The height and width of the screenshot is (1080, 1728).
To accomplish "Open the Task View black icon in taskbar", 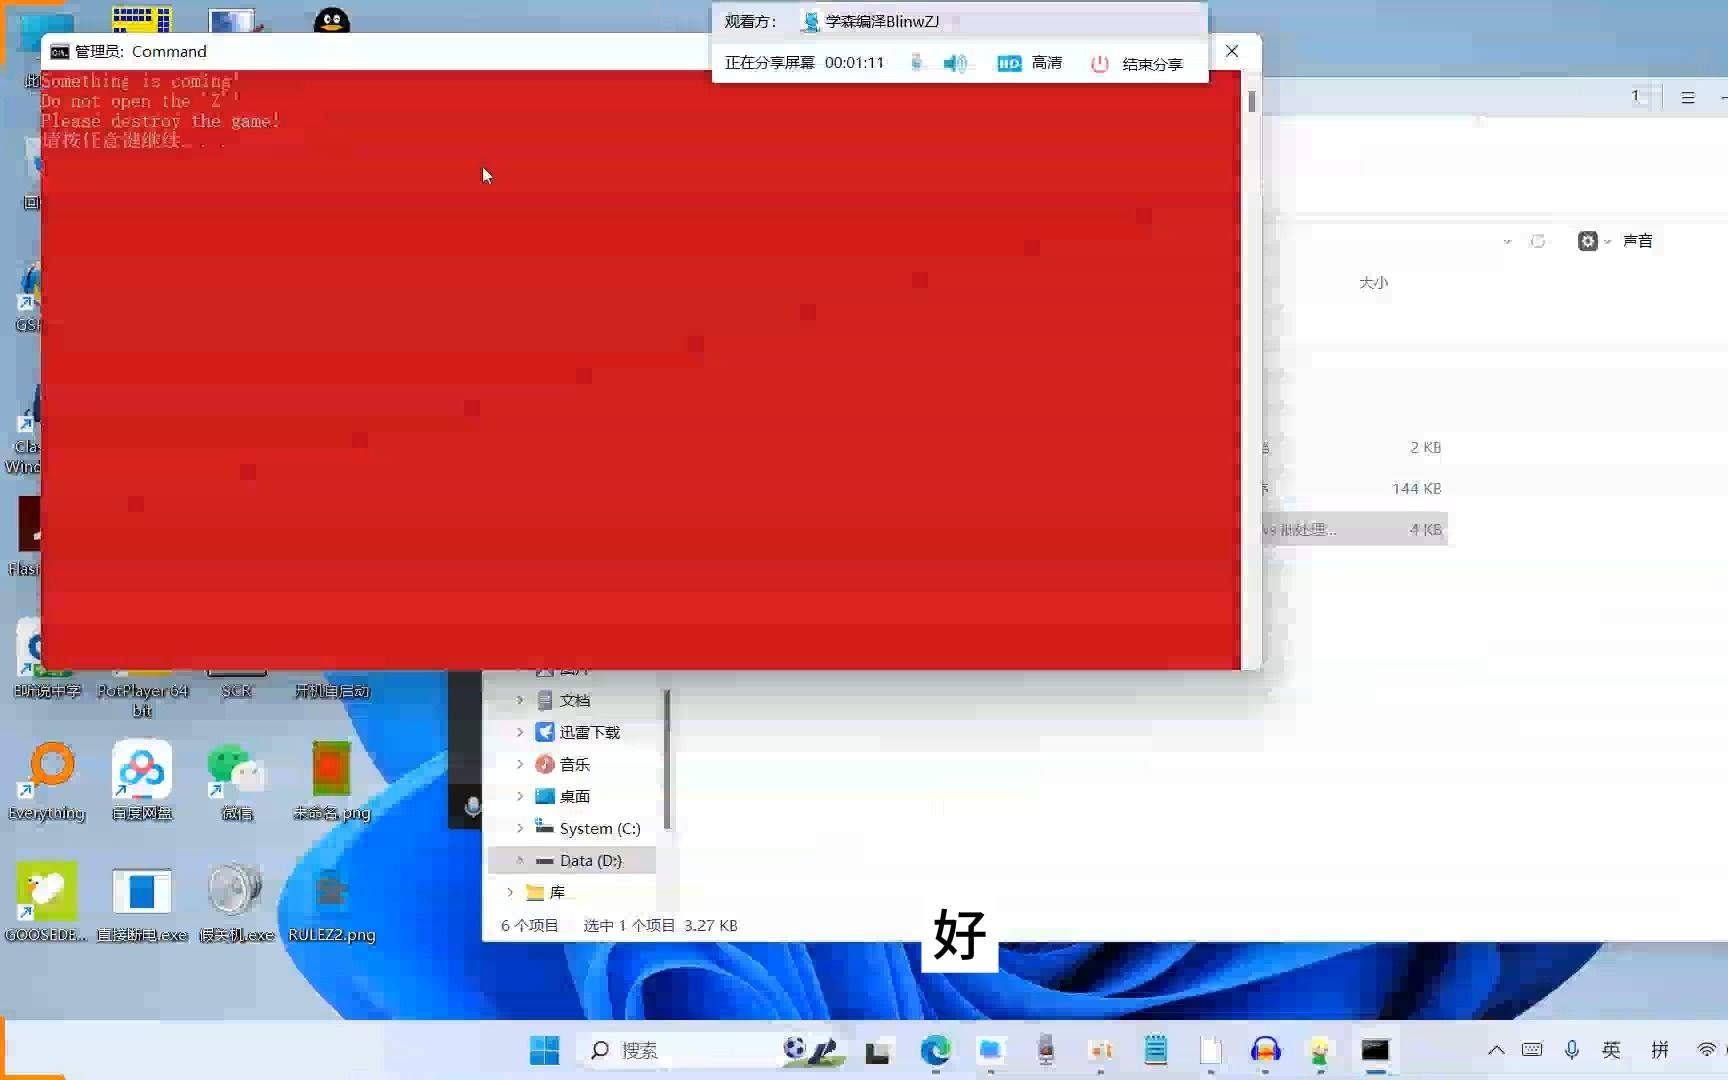I will pos(878,1051).
